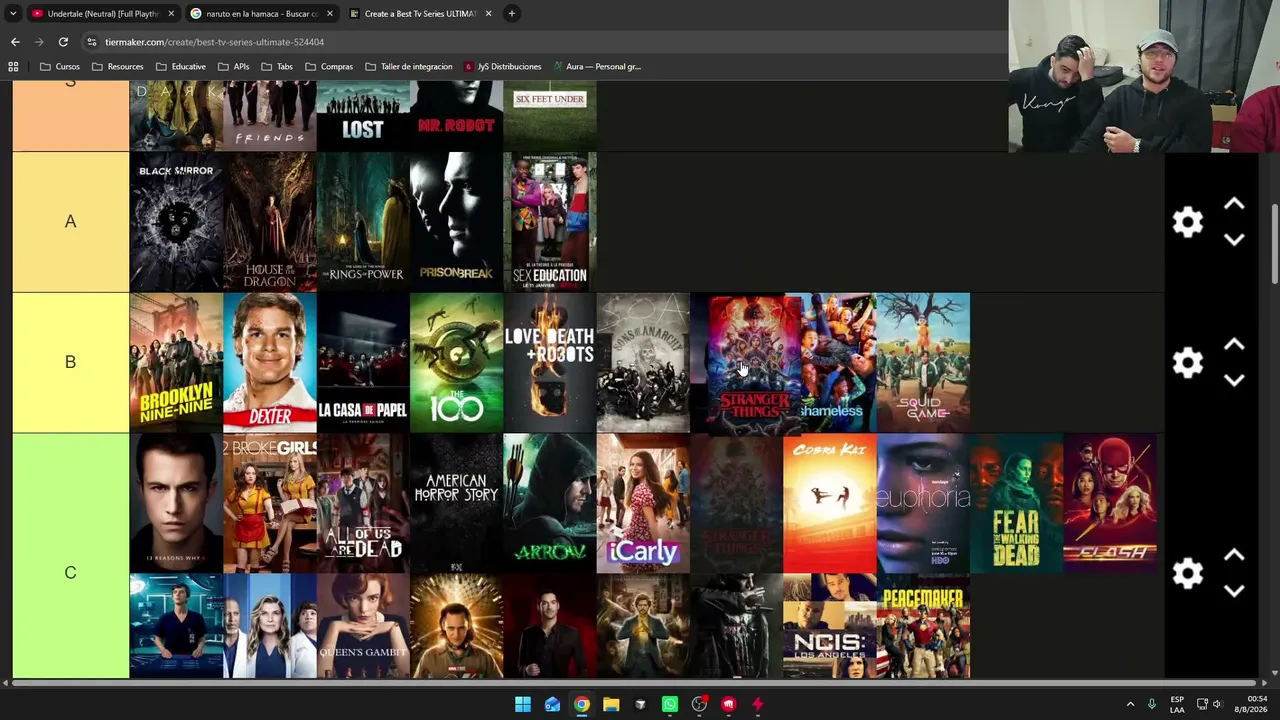Open settings gear for tier B row

pyautogui.click(x=1187, y=362)
